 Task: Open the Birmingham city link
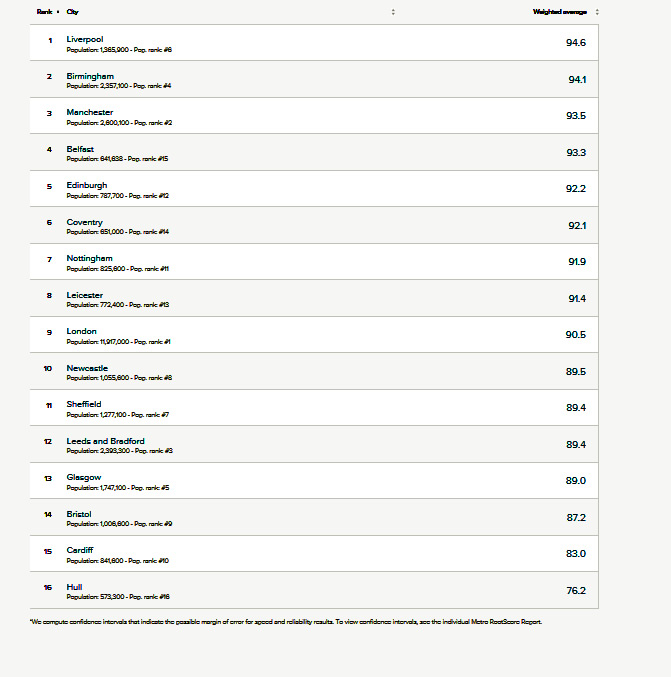click(90, 76)
